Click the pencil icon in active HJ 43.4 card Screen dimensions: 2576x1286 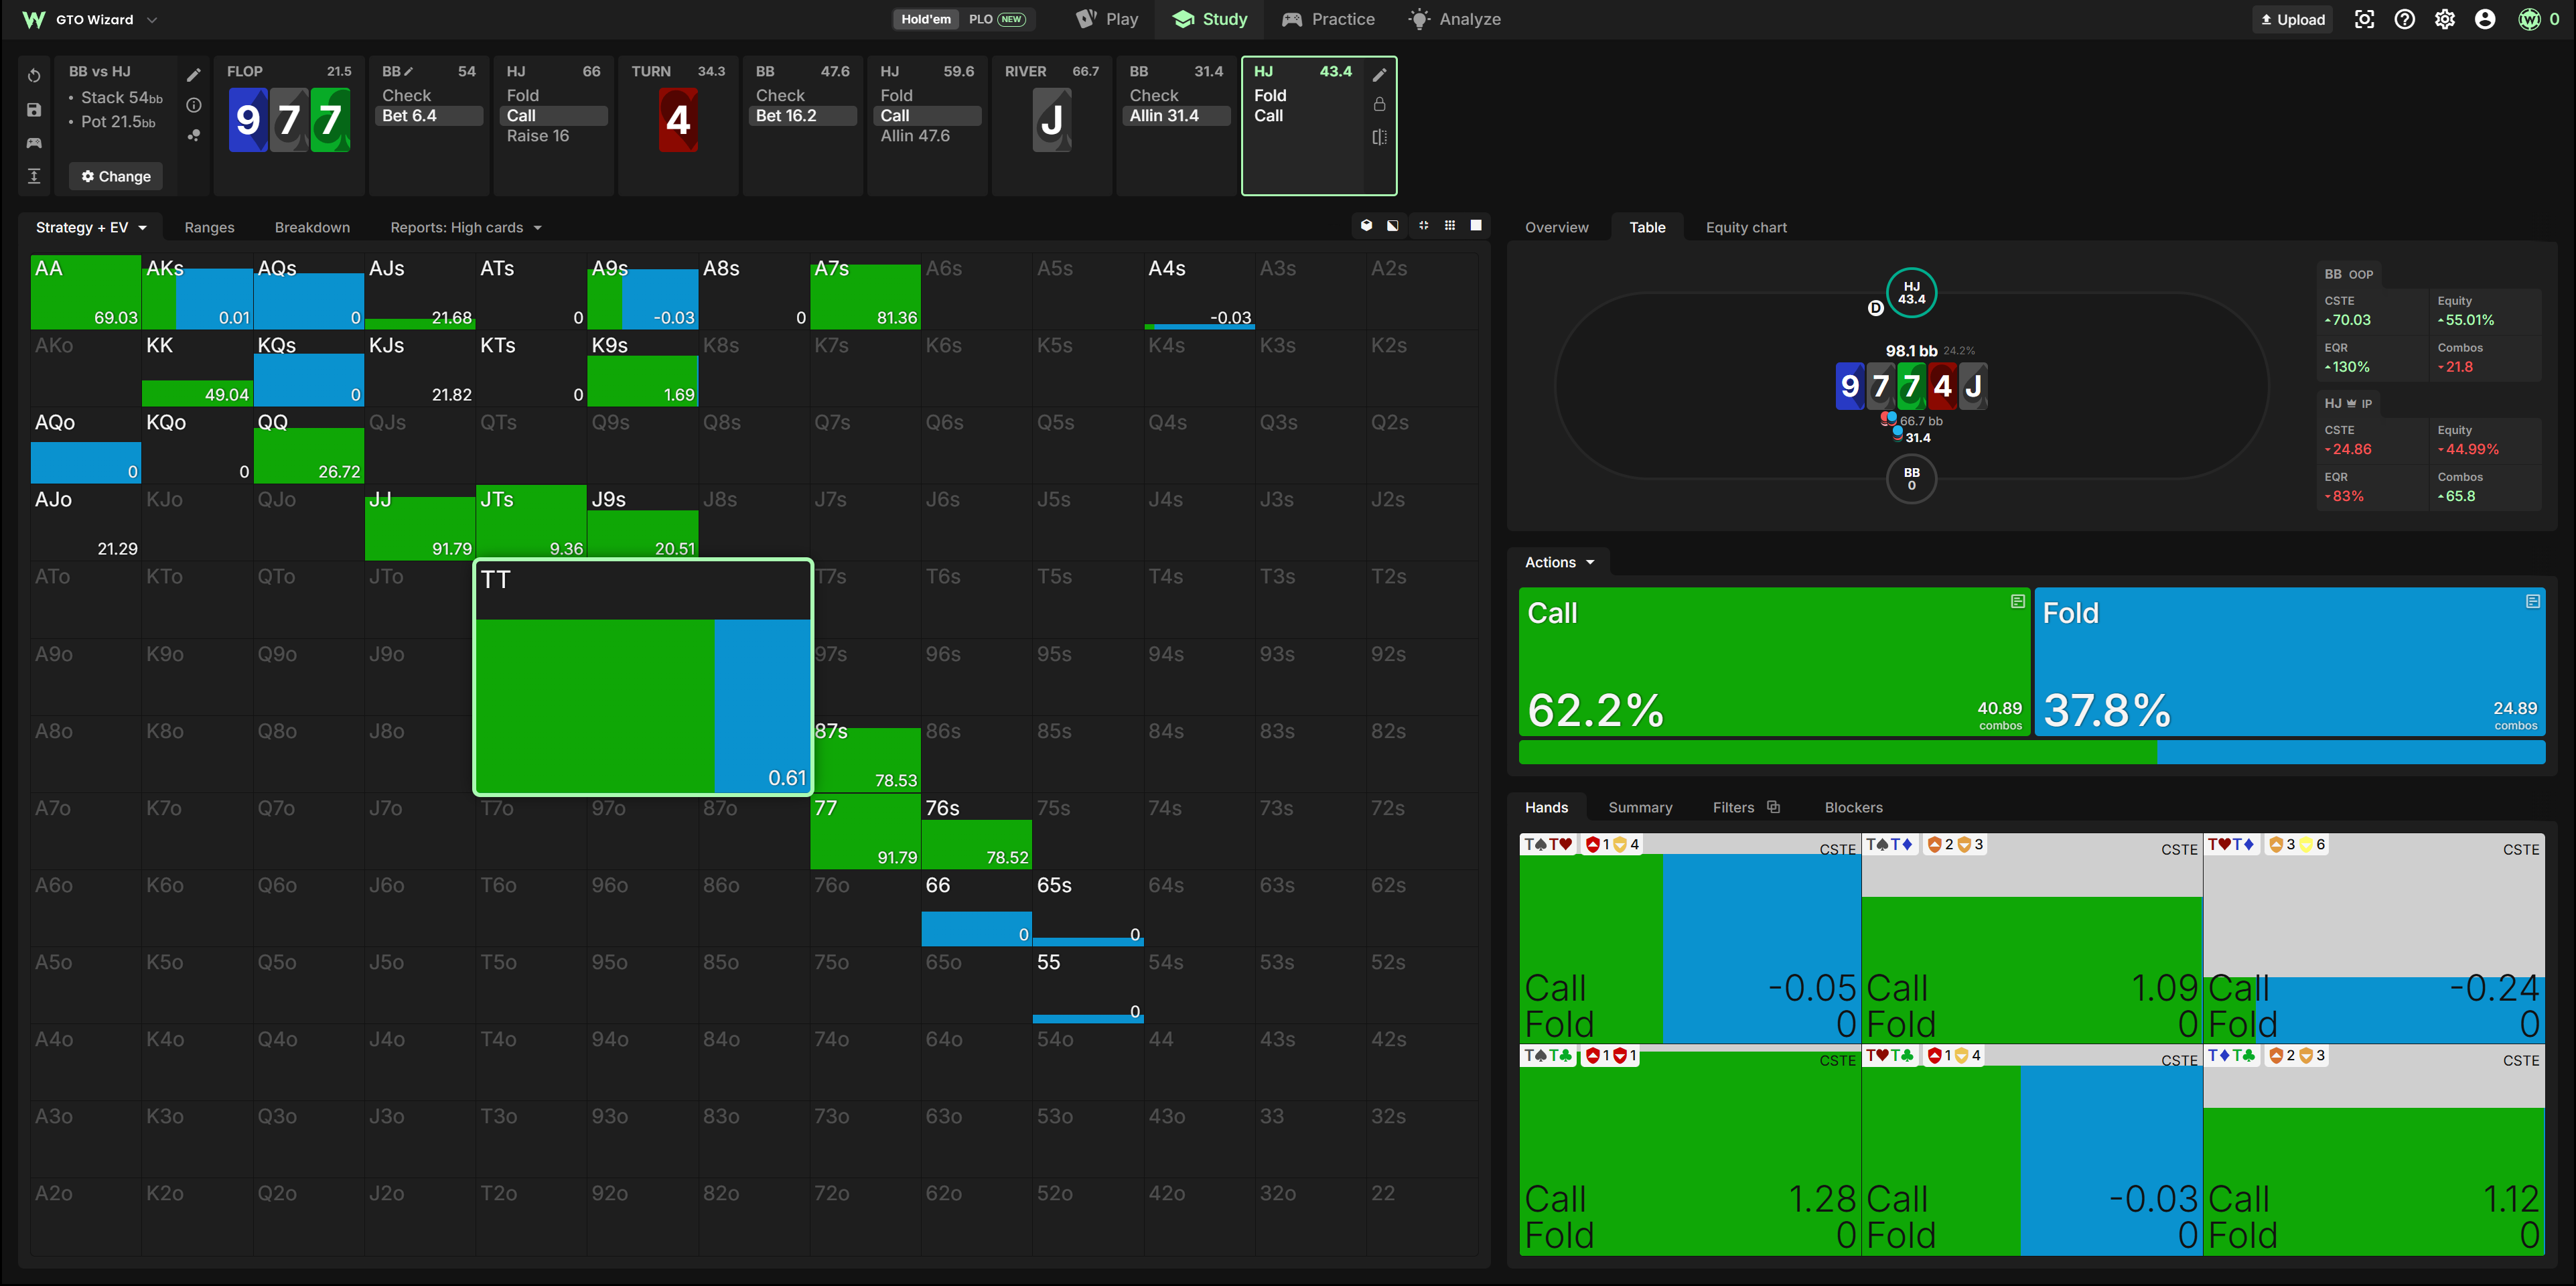[1379, 75]
